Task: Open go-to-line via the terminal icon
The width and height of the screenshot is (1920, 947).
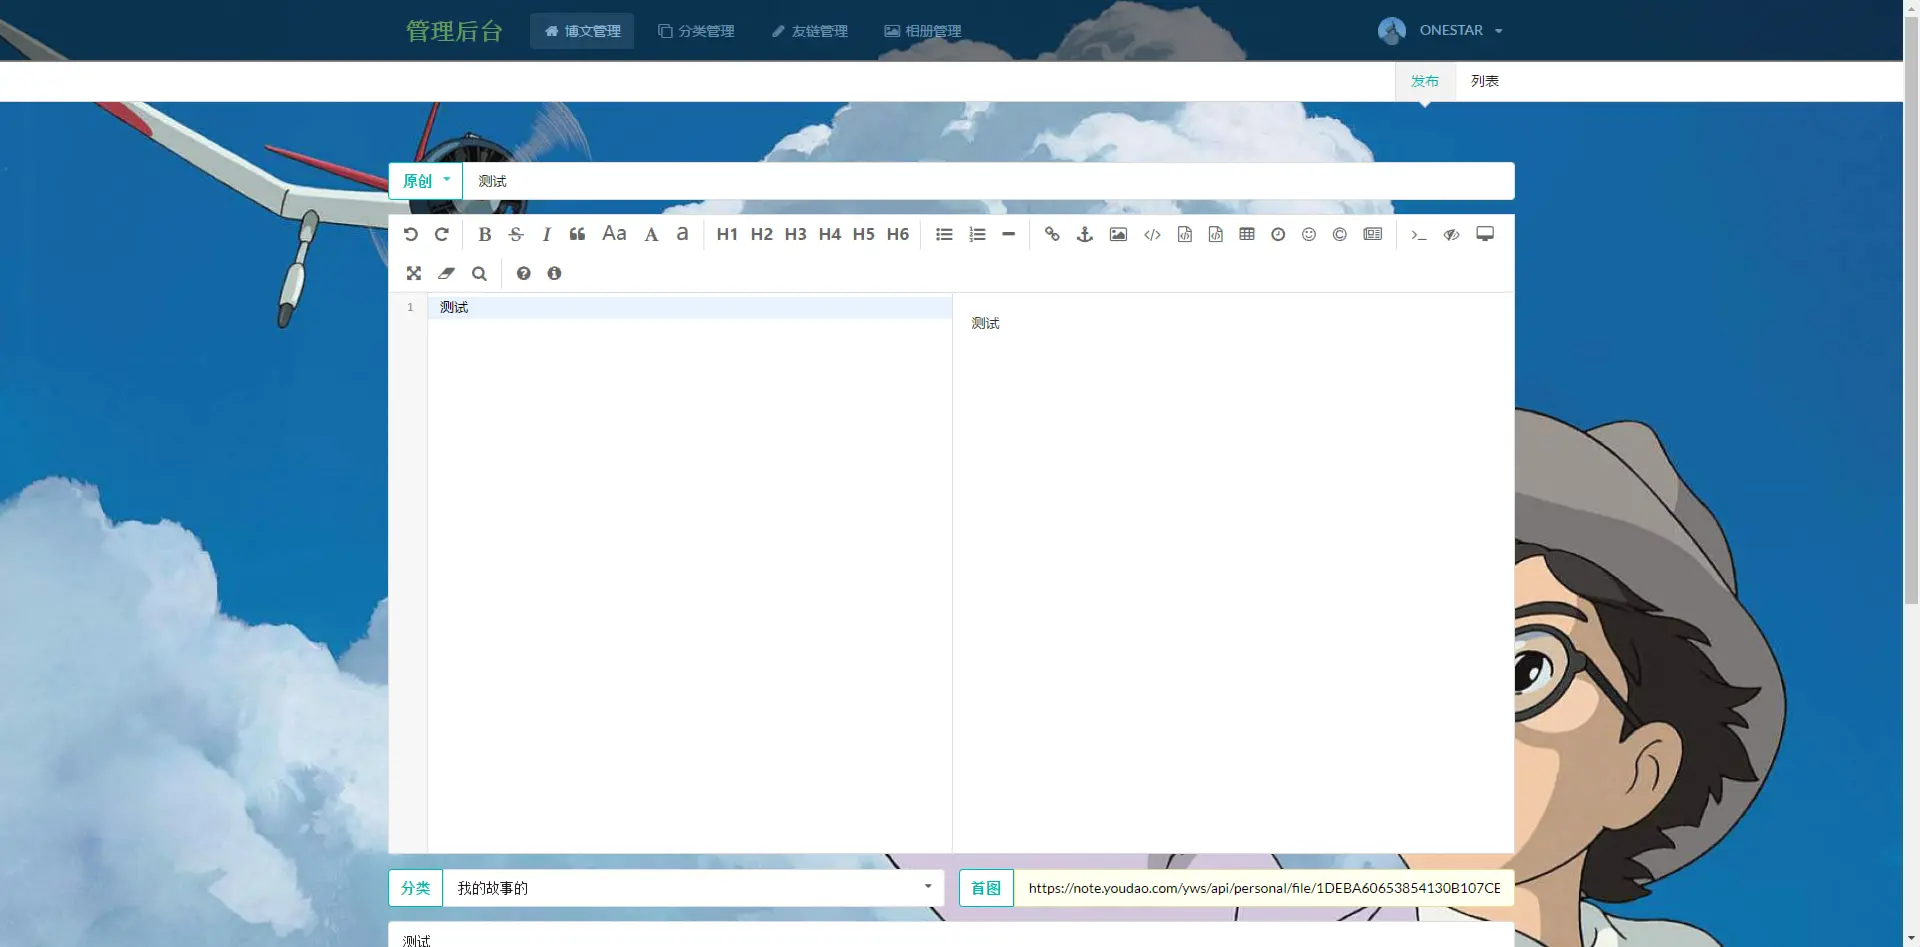Action: (1419, 234)
